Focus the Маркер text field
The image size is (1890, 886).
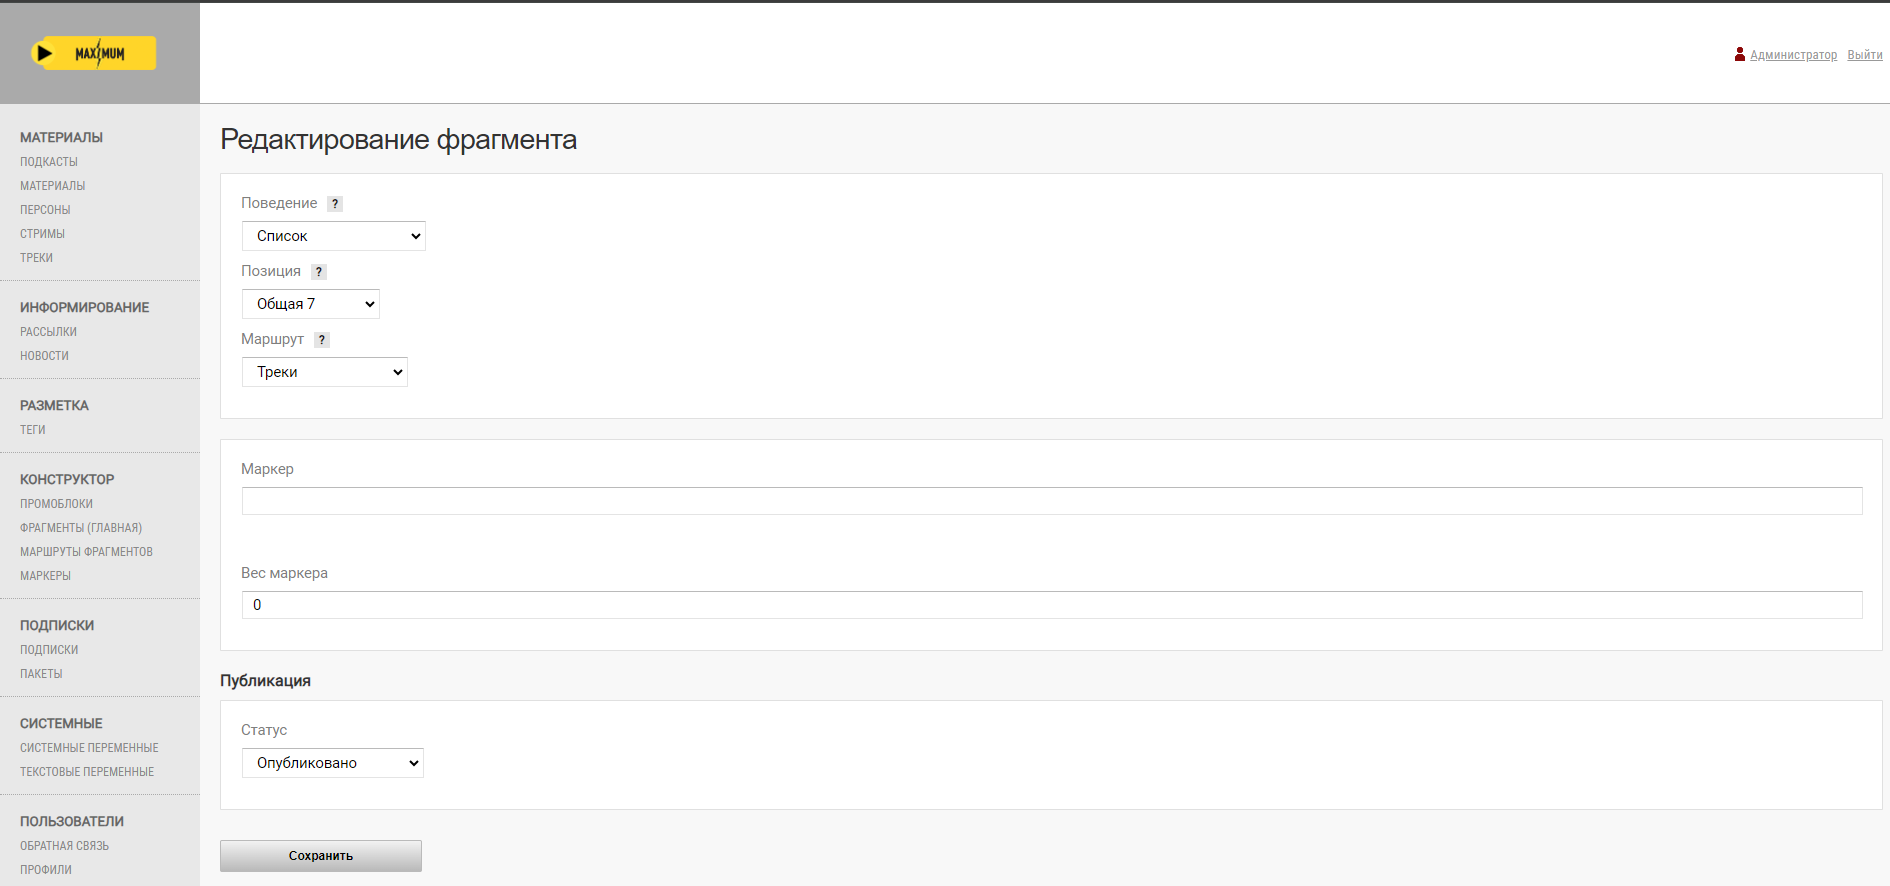pyautogui.click(x=1052, y=501)
